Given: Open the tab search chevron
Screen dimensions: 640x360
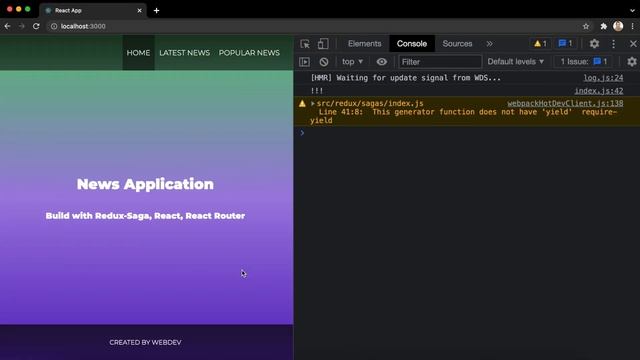Looking at the screenshot, I should (633, 11).
